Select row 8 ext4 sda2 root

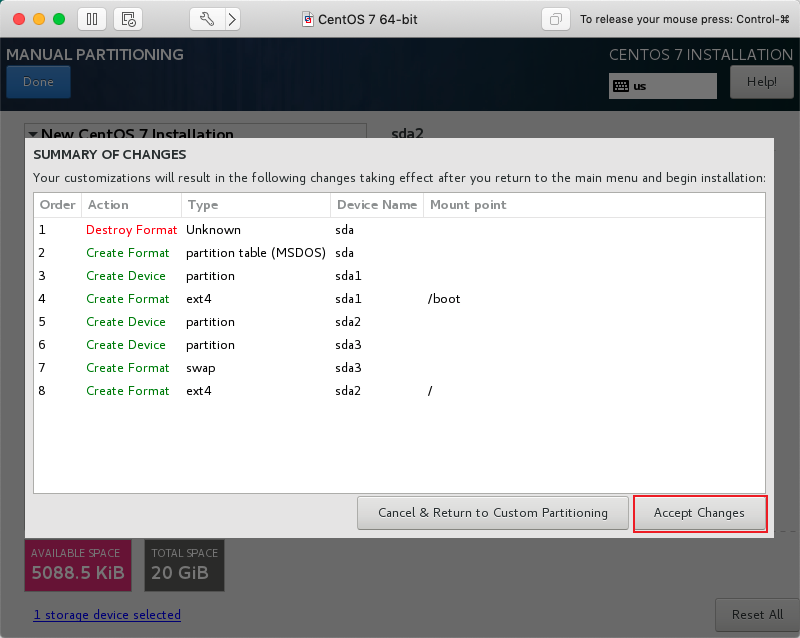(399, 390)
